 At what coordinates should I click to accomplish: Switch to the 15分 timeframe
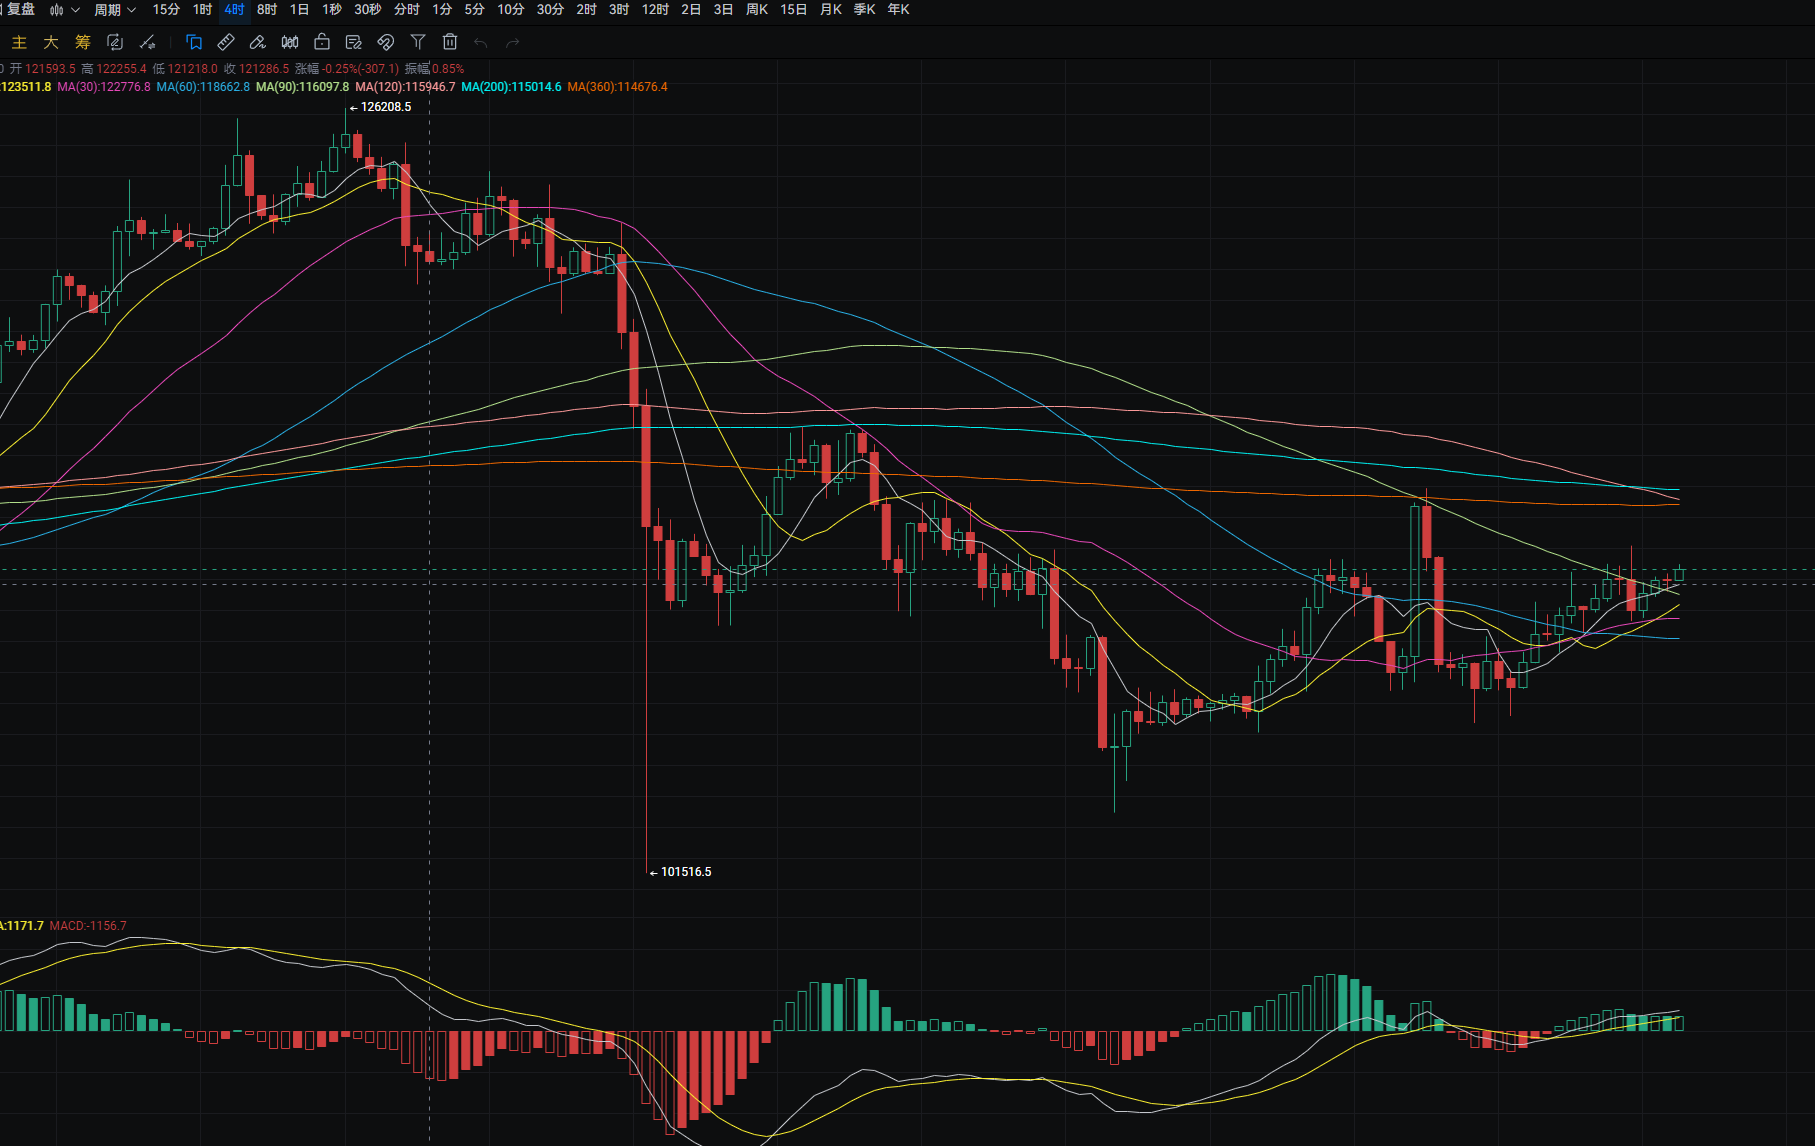[x=166, y=10]
